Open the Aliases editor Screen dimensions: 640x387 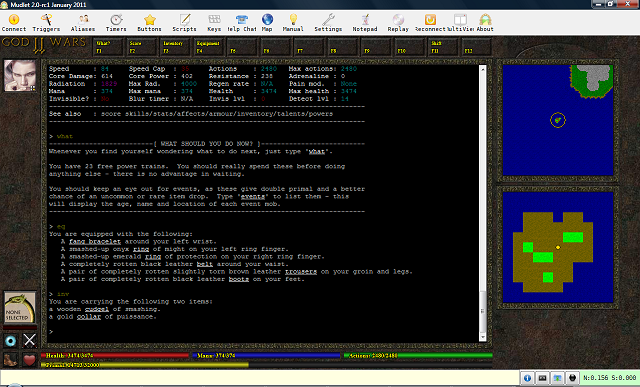(x=83, y=23)
